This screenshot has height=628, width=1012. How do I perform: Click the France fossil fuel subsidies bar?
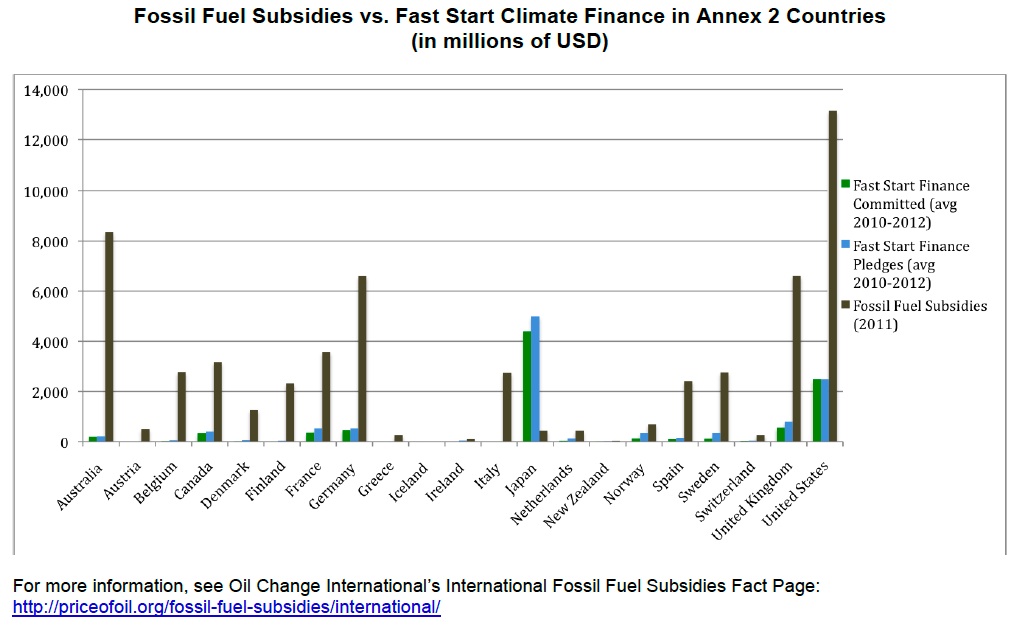(x=326, y=397)
